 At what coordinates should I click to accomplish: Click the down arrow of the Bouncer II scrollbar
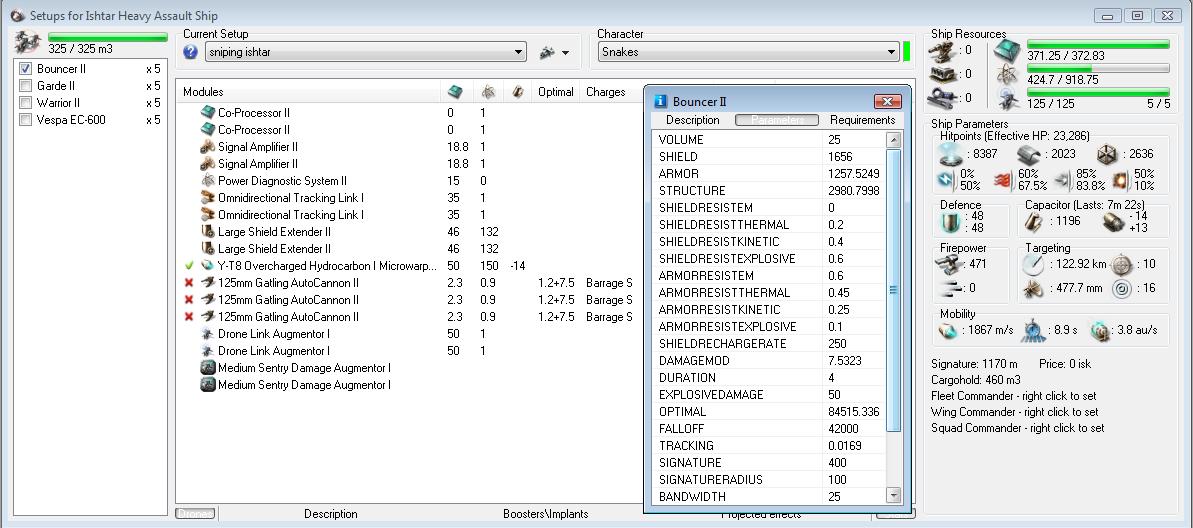pos(894,496)
